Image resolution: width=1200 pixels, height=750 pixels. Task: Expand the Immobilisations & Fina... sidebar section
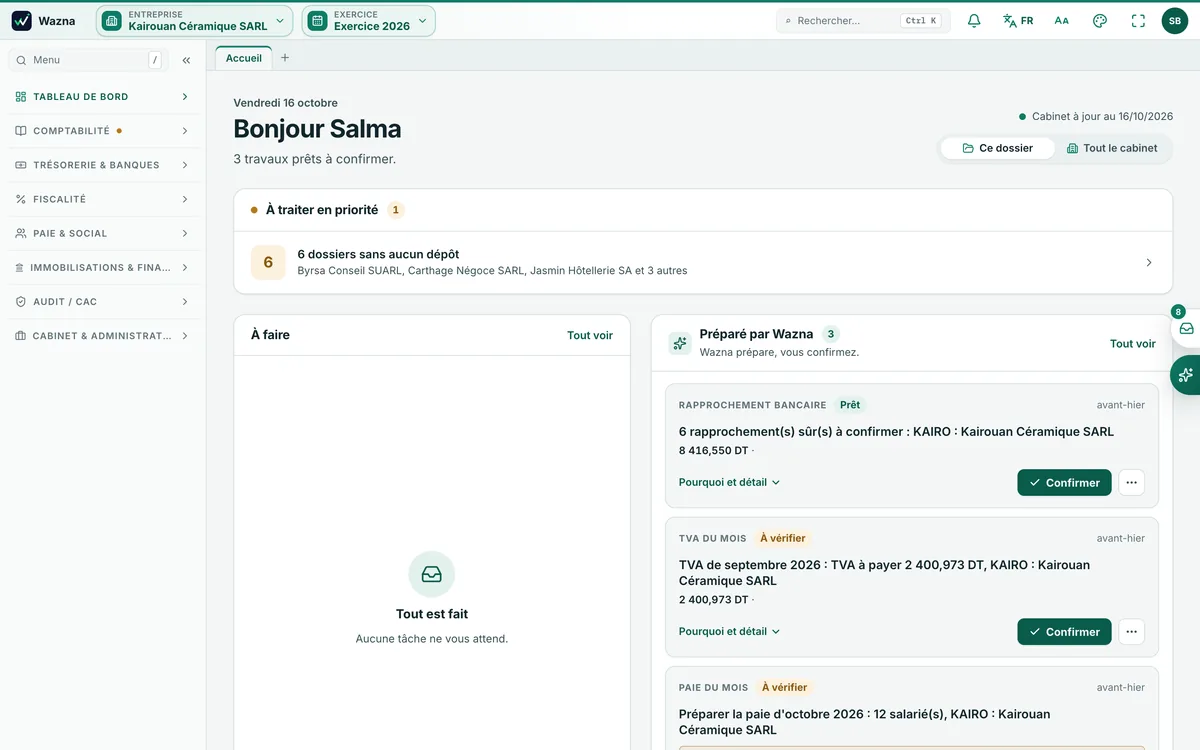(x=103, y=268)
